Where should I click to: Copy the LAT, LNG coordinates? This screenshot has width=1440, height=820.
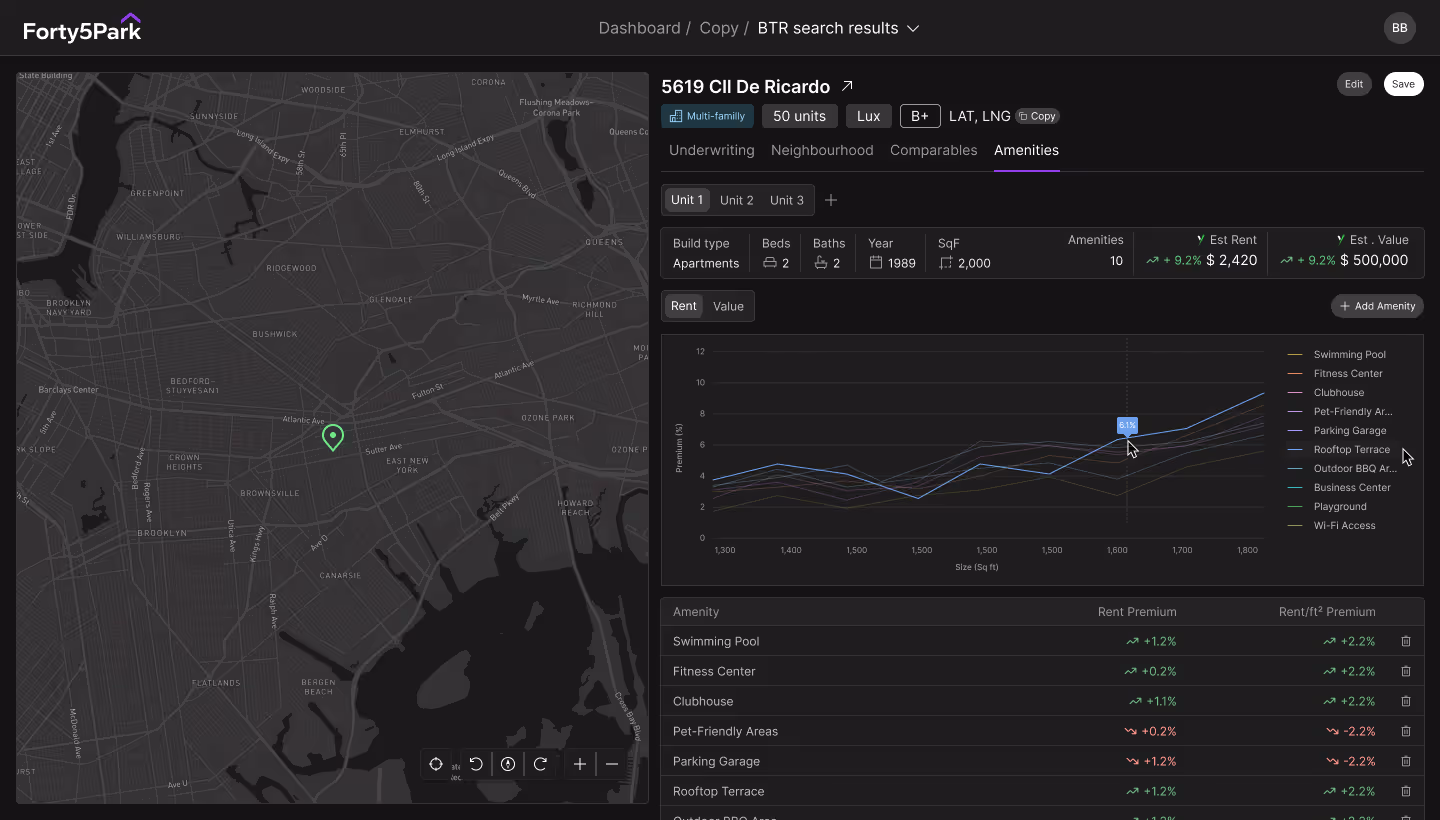tap(1037, 116)
